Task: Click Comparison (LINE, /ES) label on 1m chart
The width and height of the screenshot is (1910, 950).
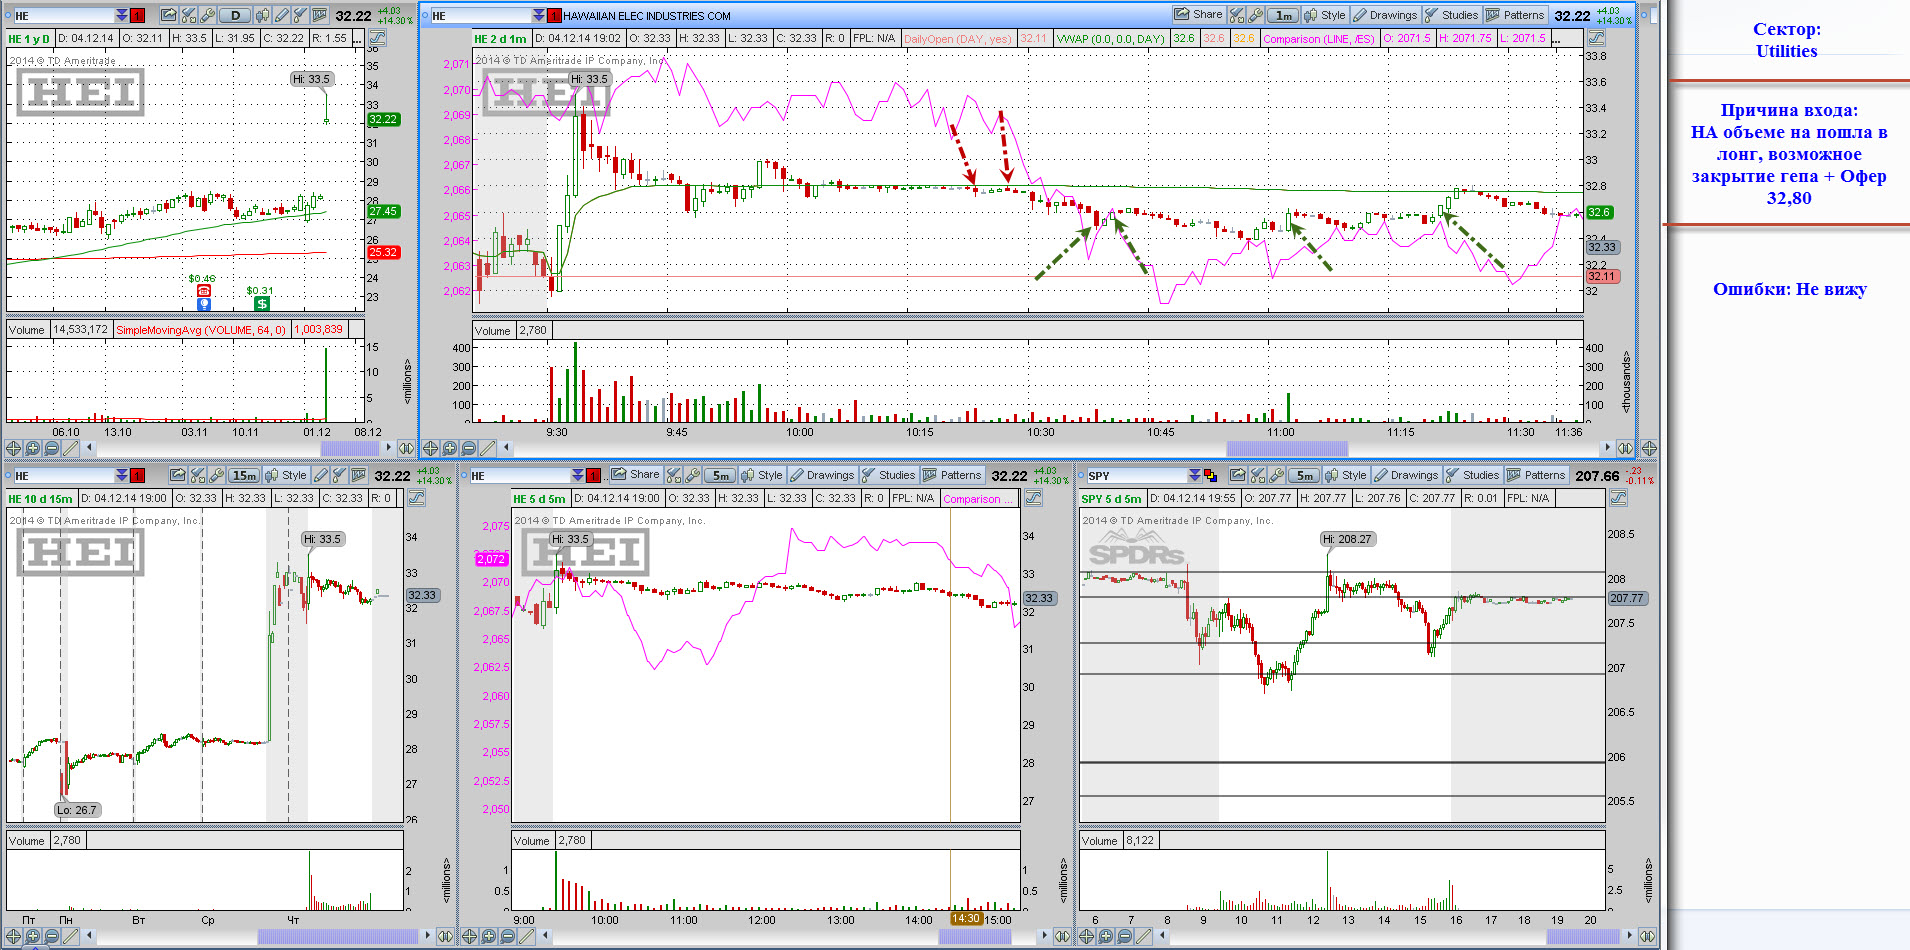Action: pos(1319,38)
